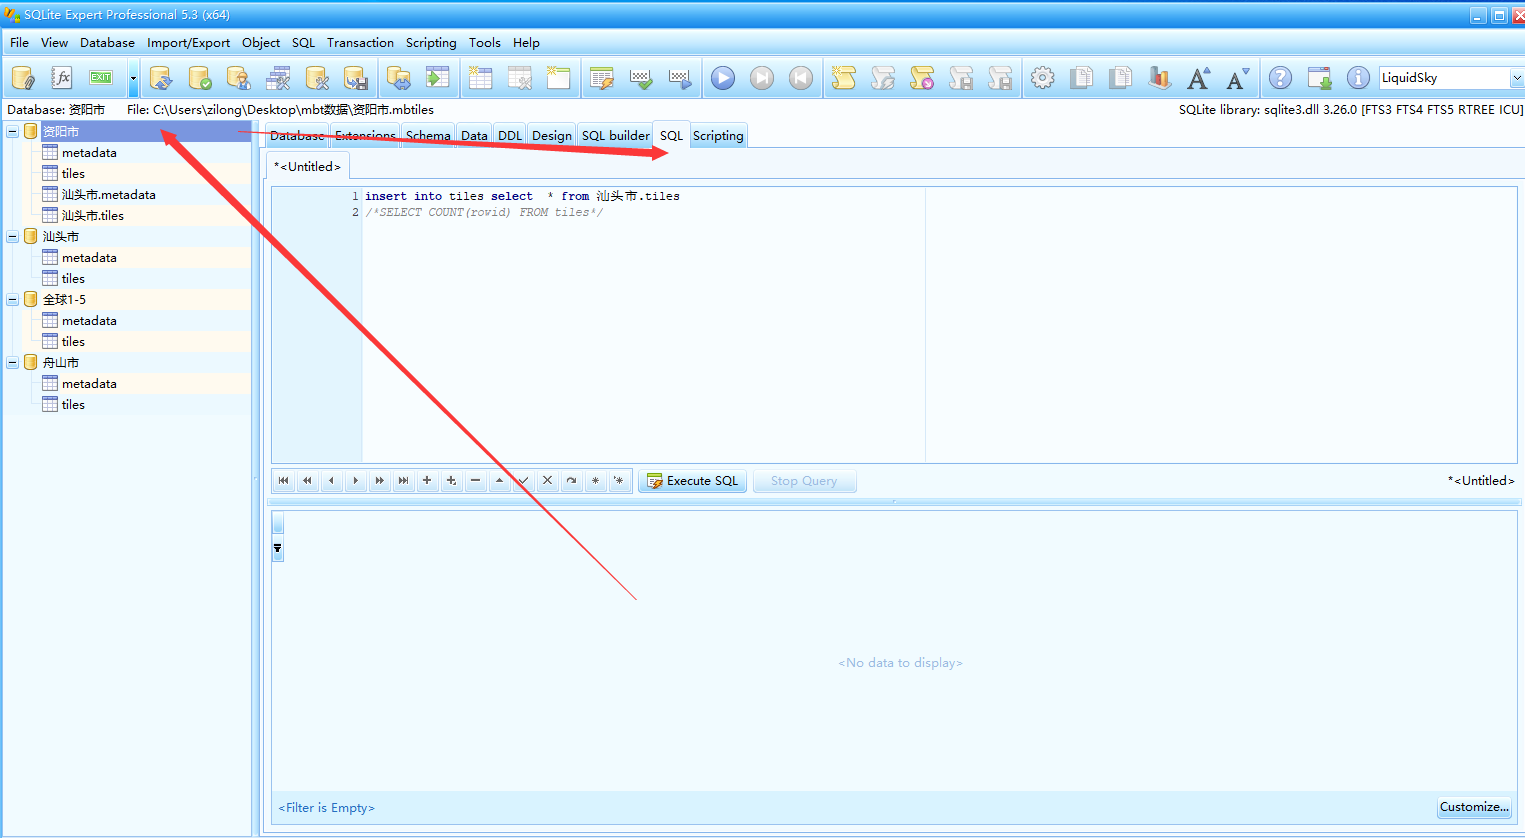Click the database with blue refresh arrows icon
This screenshot has height=838, width=1525.
pos(160,78)
